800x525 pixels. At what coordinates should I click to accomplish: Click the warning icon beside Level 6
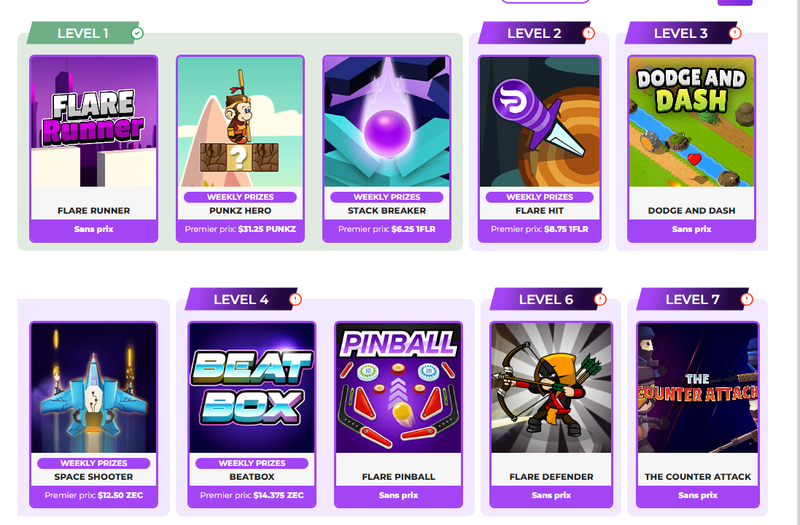click(601, 299)
